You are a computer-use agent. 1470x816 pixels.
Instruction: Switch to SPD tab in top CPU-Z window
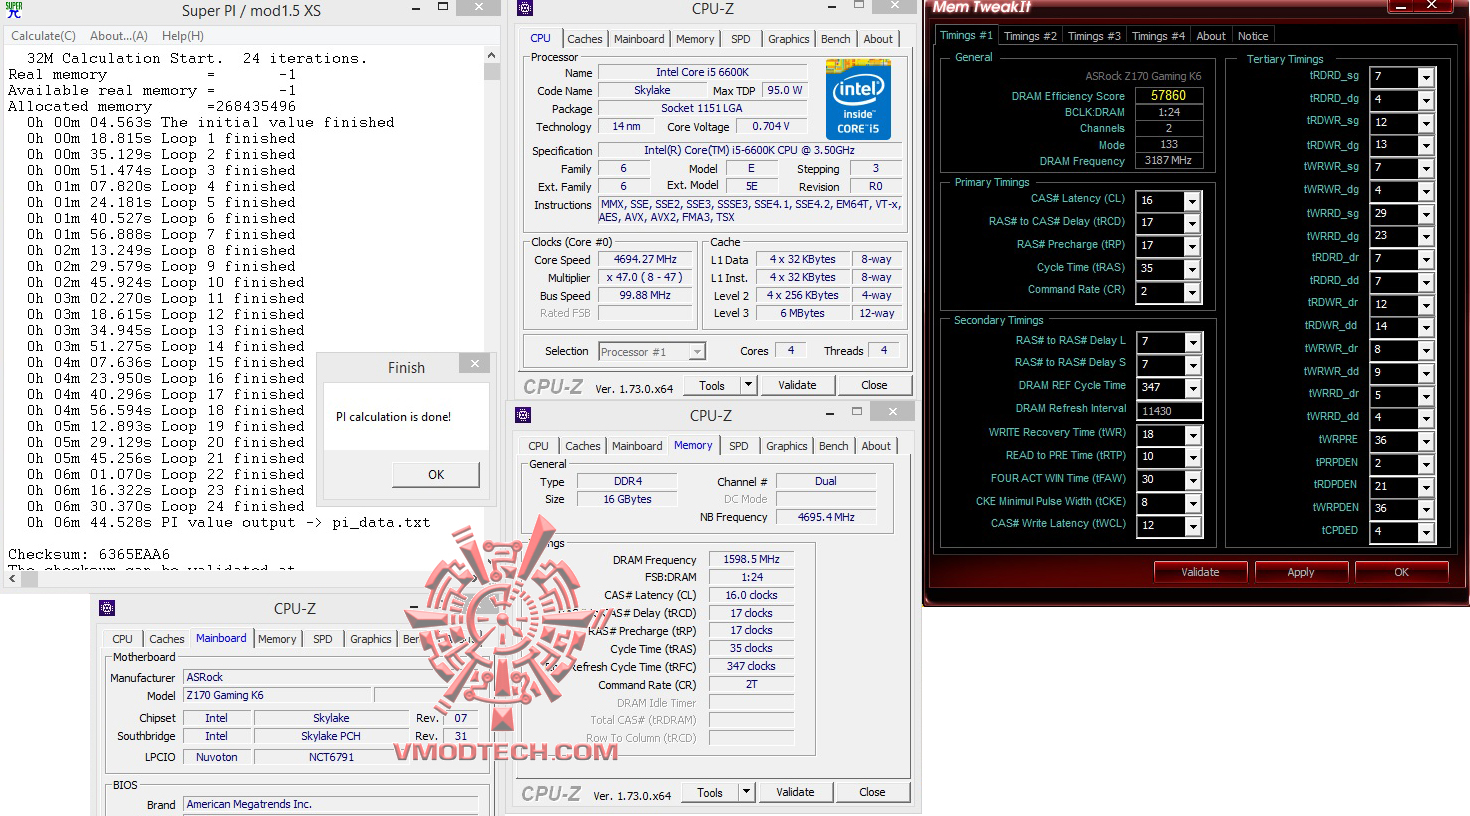click(740, 39)
